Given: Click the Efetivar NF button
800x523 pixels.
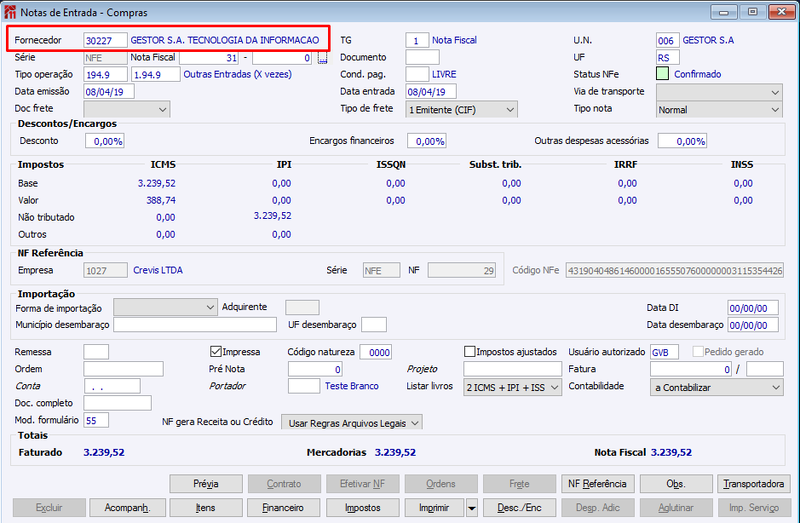Looking at the screenshot, I should pyautogui.click(x=363, y=484).
